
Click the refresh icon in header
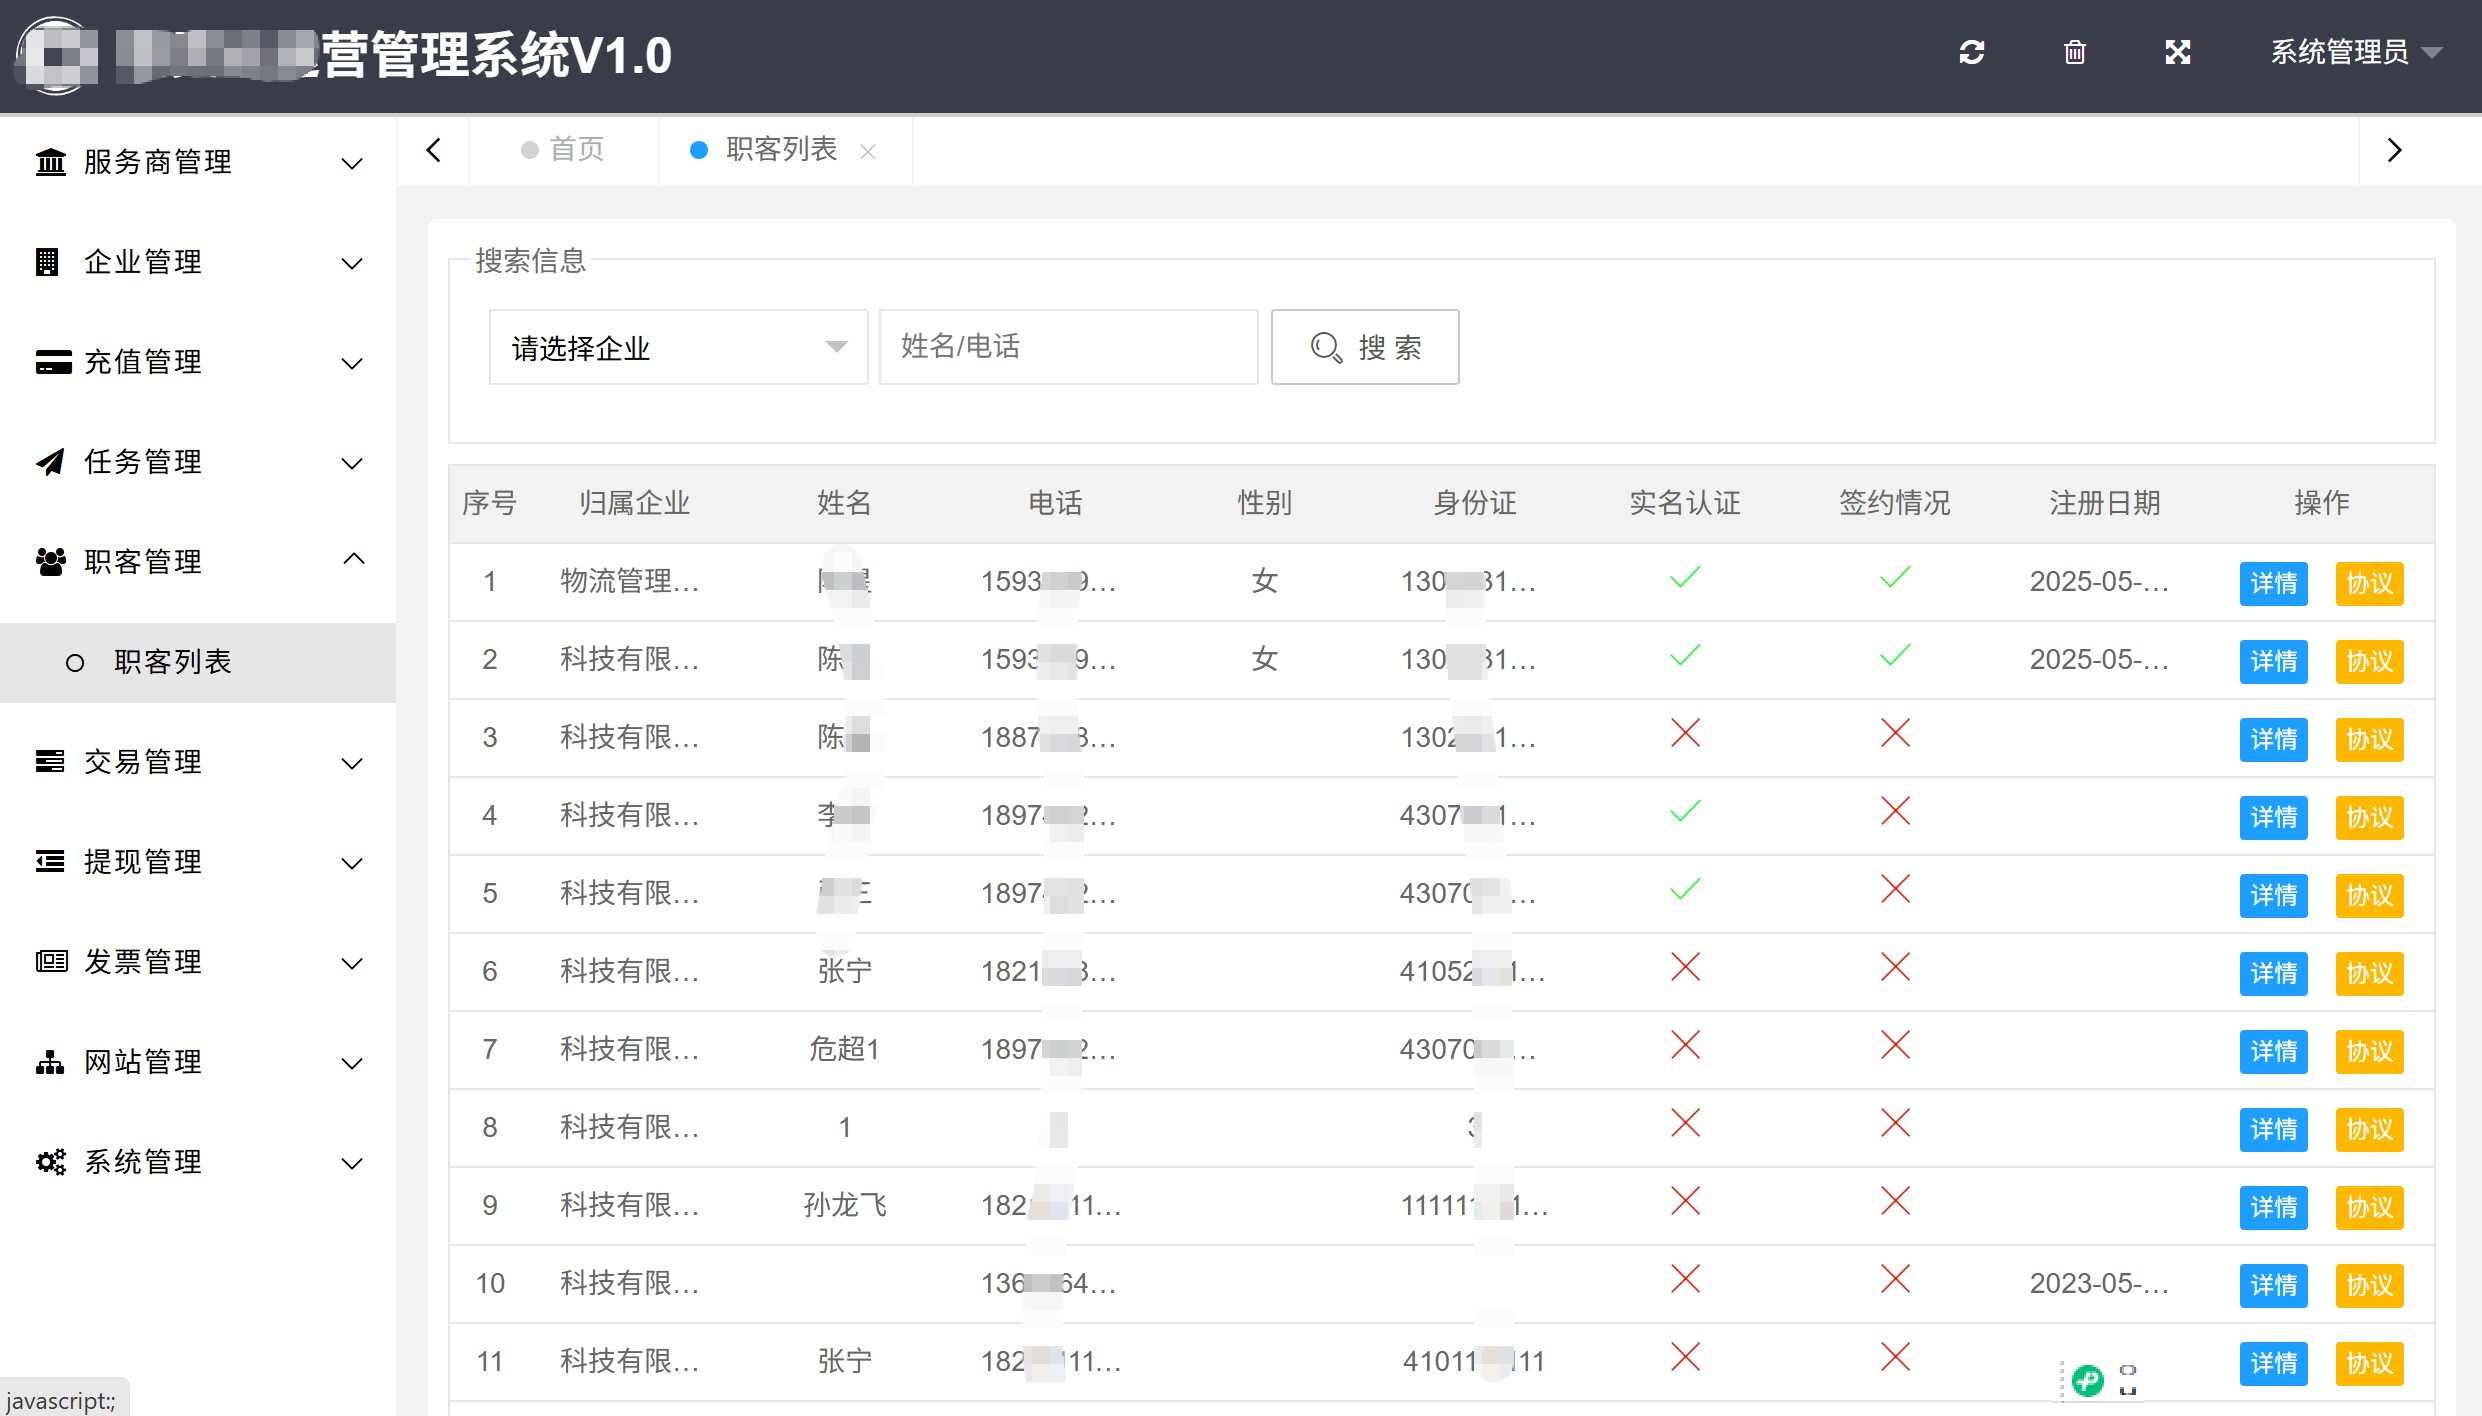point(1971,52)
